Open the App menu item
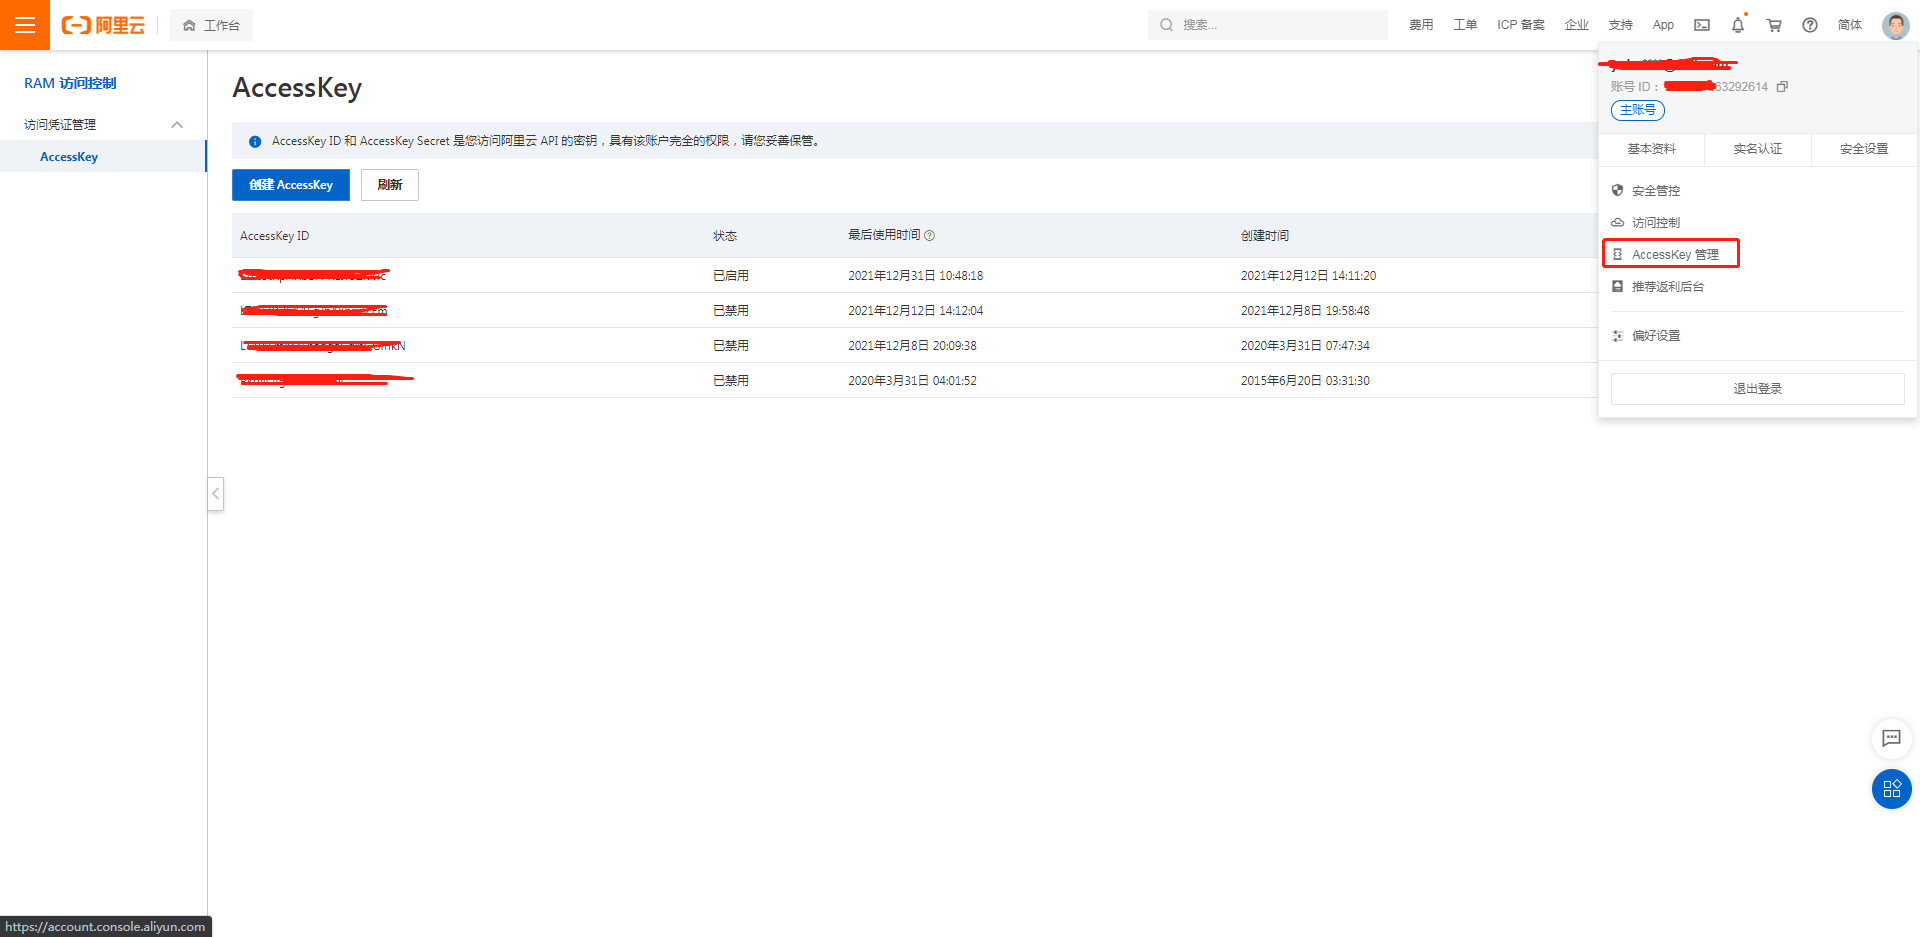The height and width of the screenshot is (937, 1920). tap(1663, 25)
